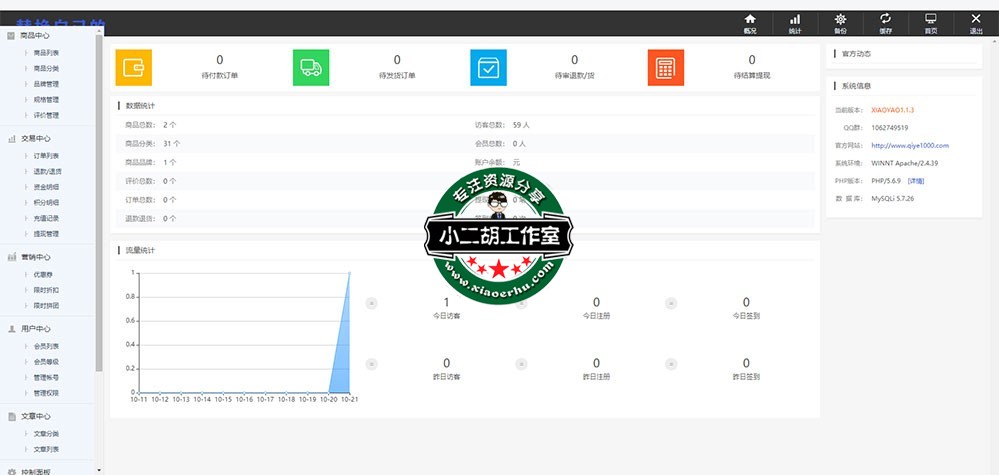Click the 概况 home icon in top bar
999x475 pixels.
point(750,20)
